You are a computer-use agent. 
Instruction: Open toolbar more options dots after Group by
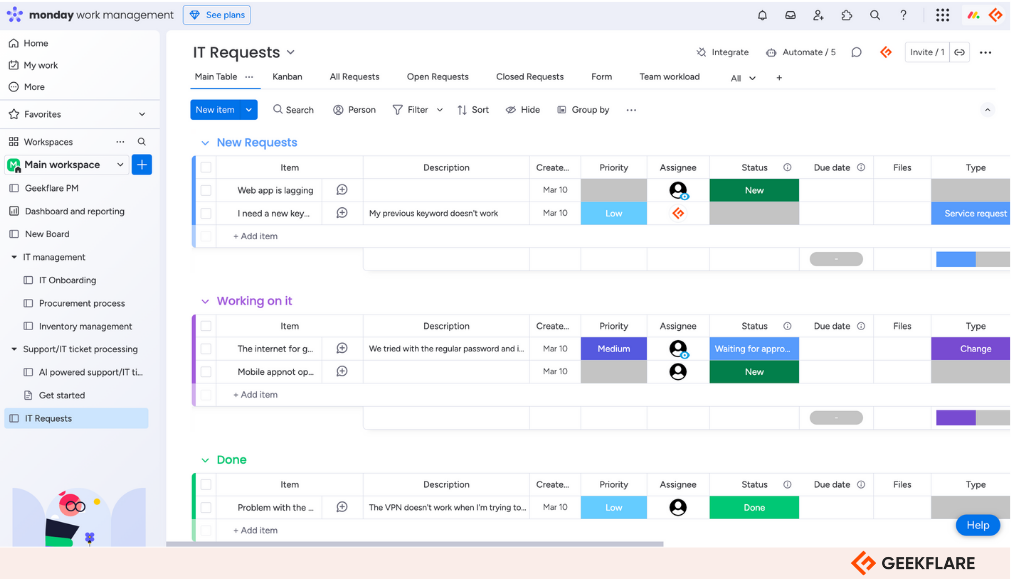click(631, 110)
